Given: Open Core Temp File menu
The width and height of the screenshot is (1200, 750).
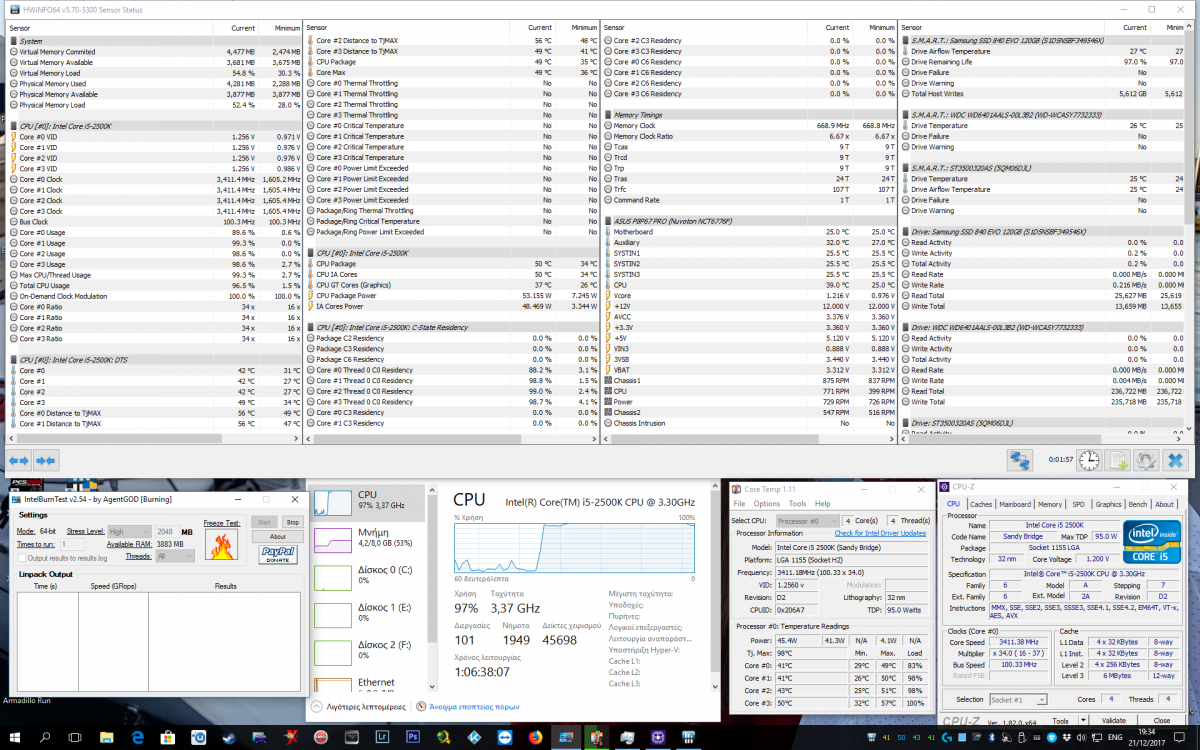Looking at the screenshot, I should point(739,504).
